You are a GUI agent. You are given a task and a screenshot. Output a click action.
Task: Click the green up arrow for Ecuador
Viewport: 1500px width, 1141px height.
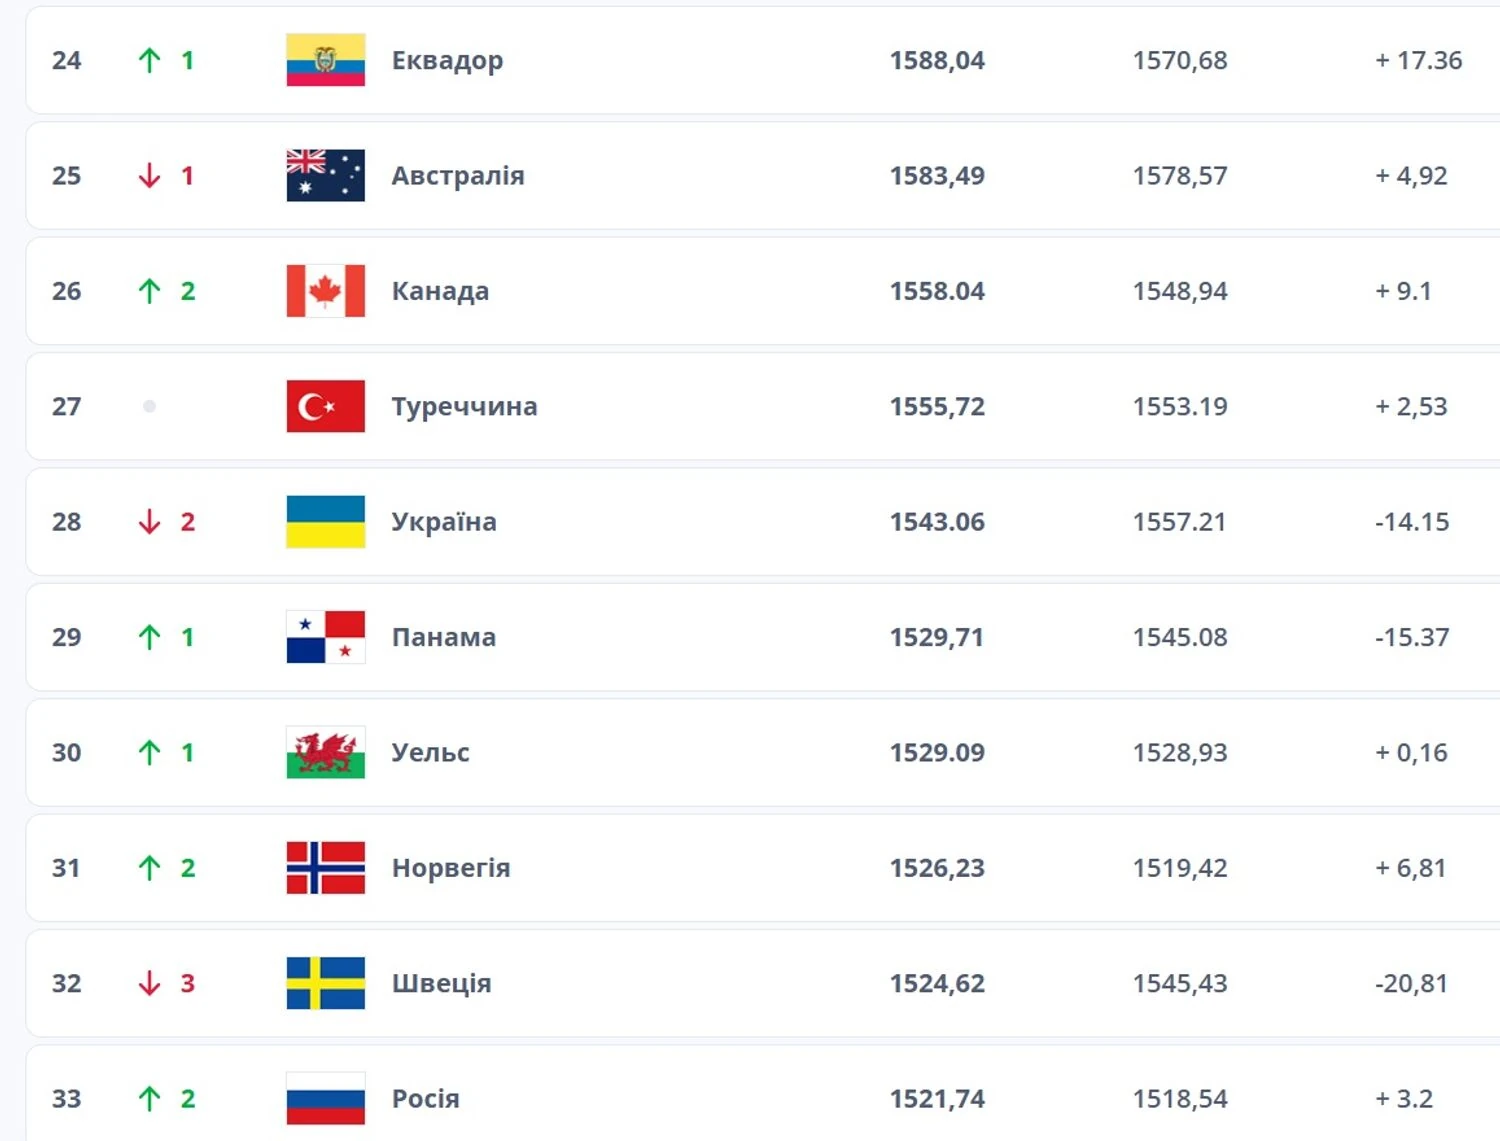click(149, 60)
